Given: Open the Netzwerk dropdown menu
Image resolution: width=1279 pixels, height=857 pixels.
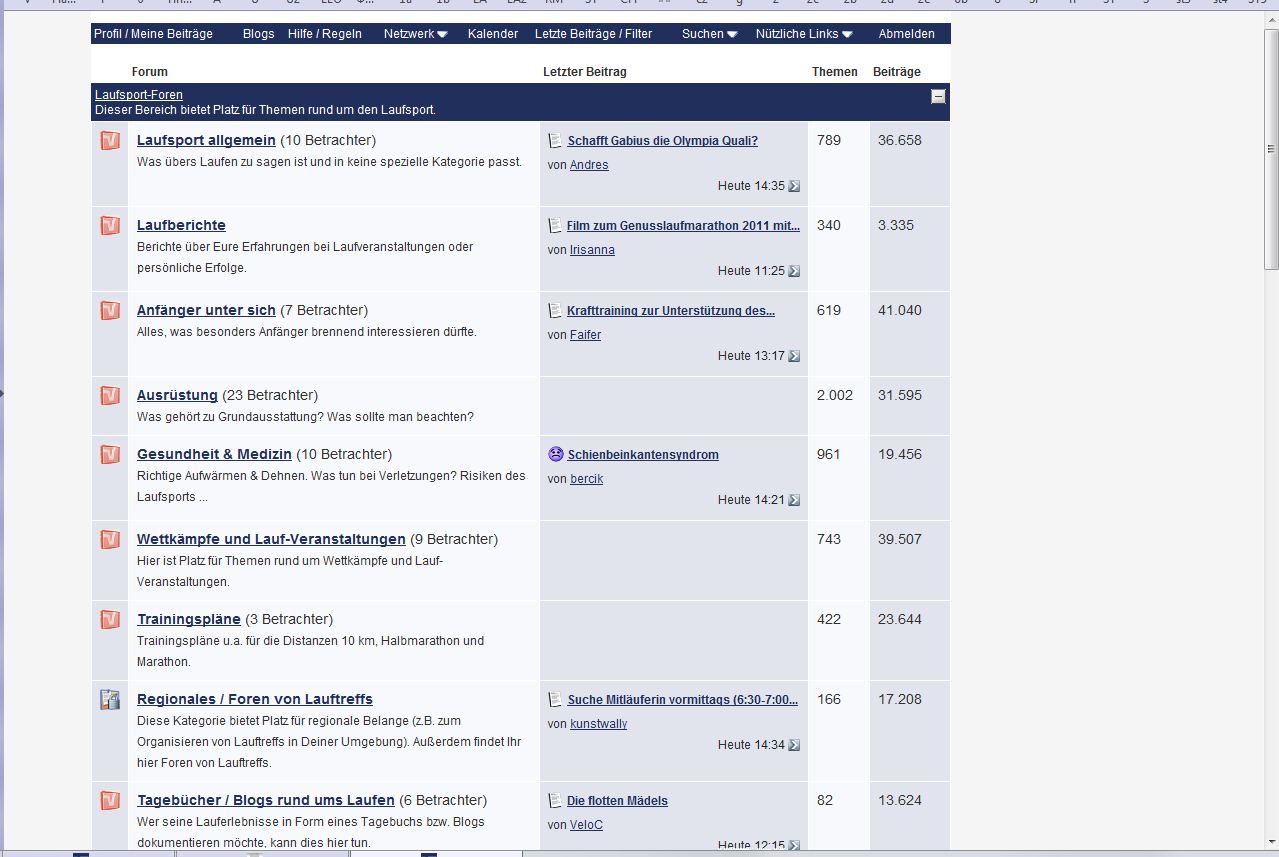Looking at the screenshot, I should (x=415, y=34).
